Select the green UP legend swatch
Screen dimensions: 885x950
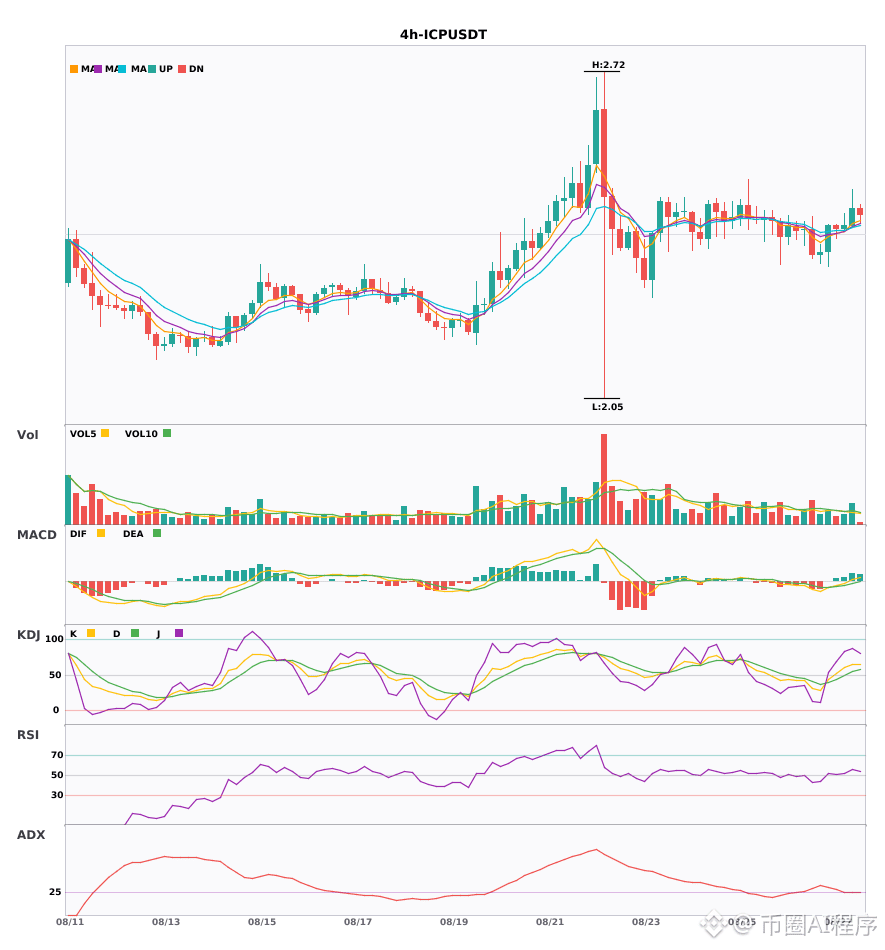[x=152, y=69]
